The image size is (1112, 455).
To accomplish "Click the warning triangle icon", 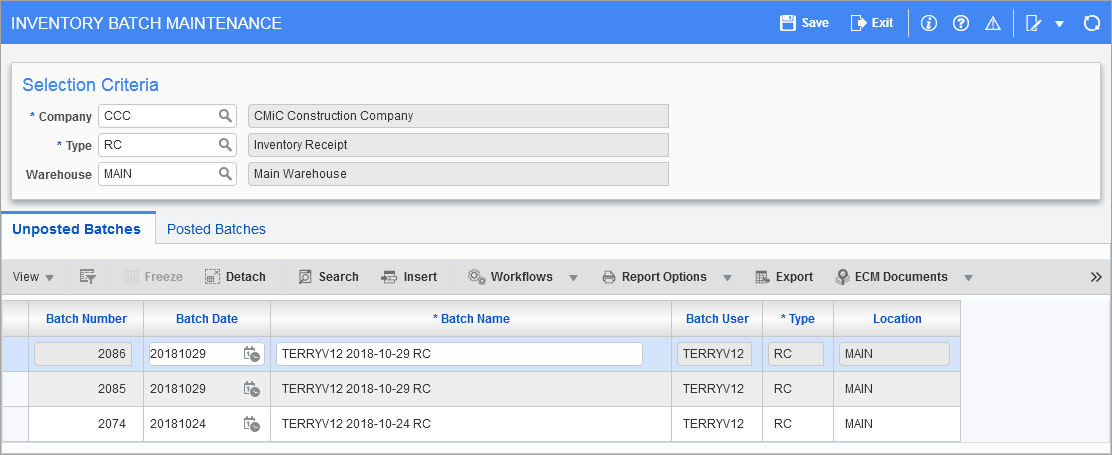I will point(992,23).
